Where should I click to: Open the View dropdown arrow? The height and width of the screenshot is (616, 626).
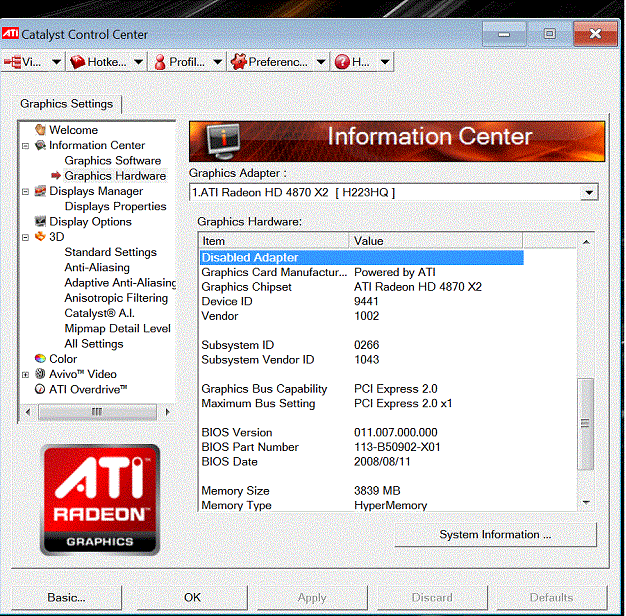pos(56,62)
